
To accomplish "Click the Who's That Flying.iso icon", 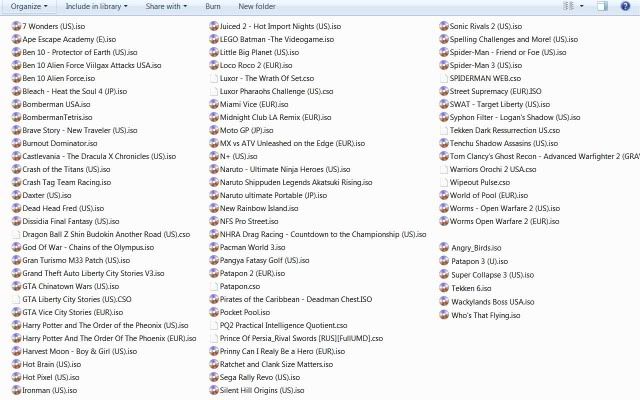I will pos(444,315).
